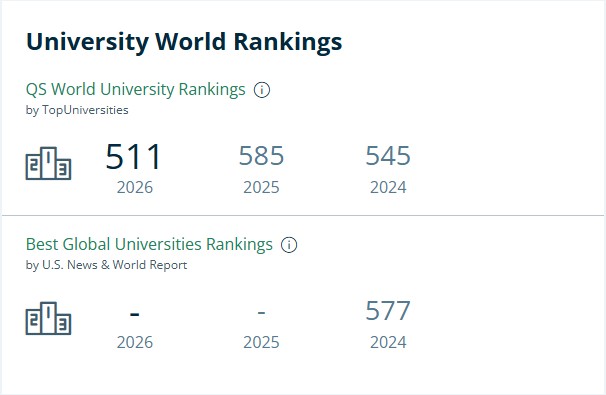Click 'by U.S. News & World Report' text
The image size is (606, 395).
106,265
